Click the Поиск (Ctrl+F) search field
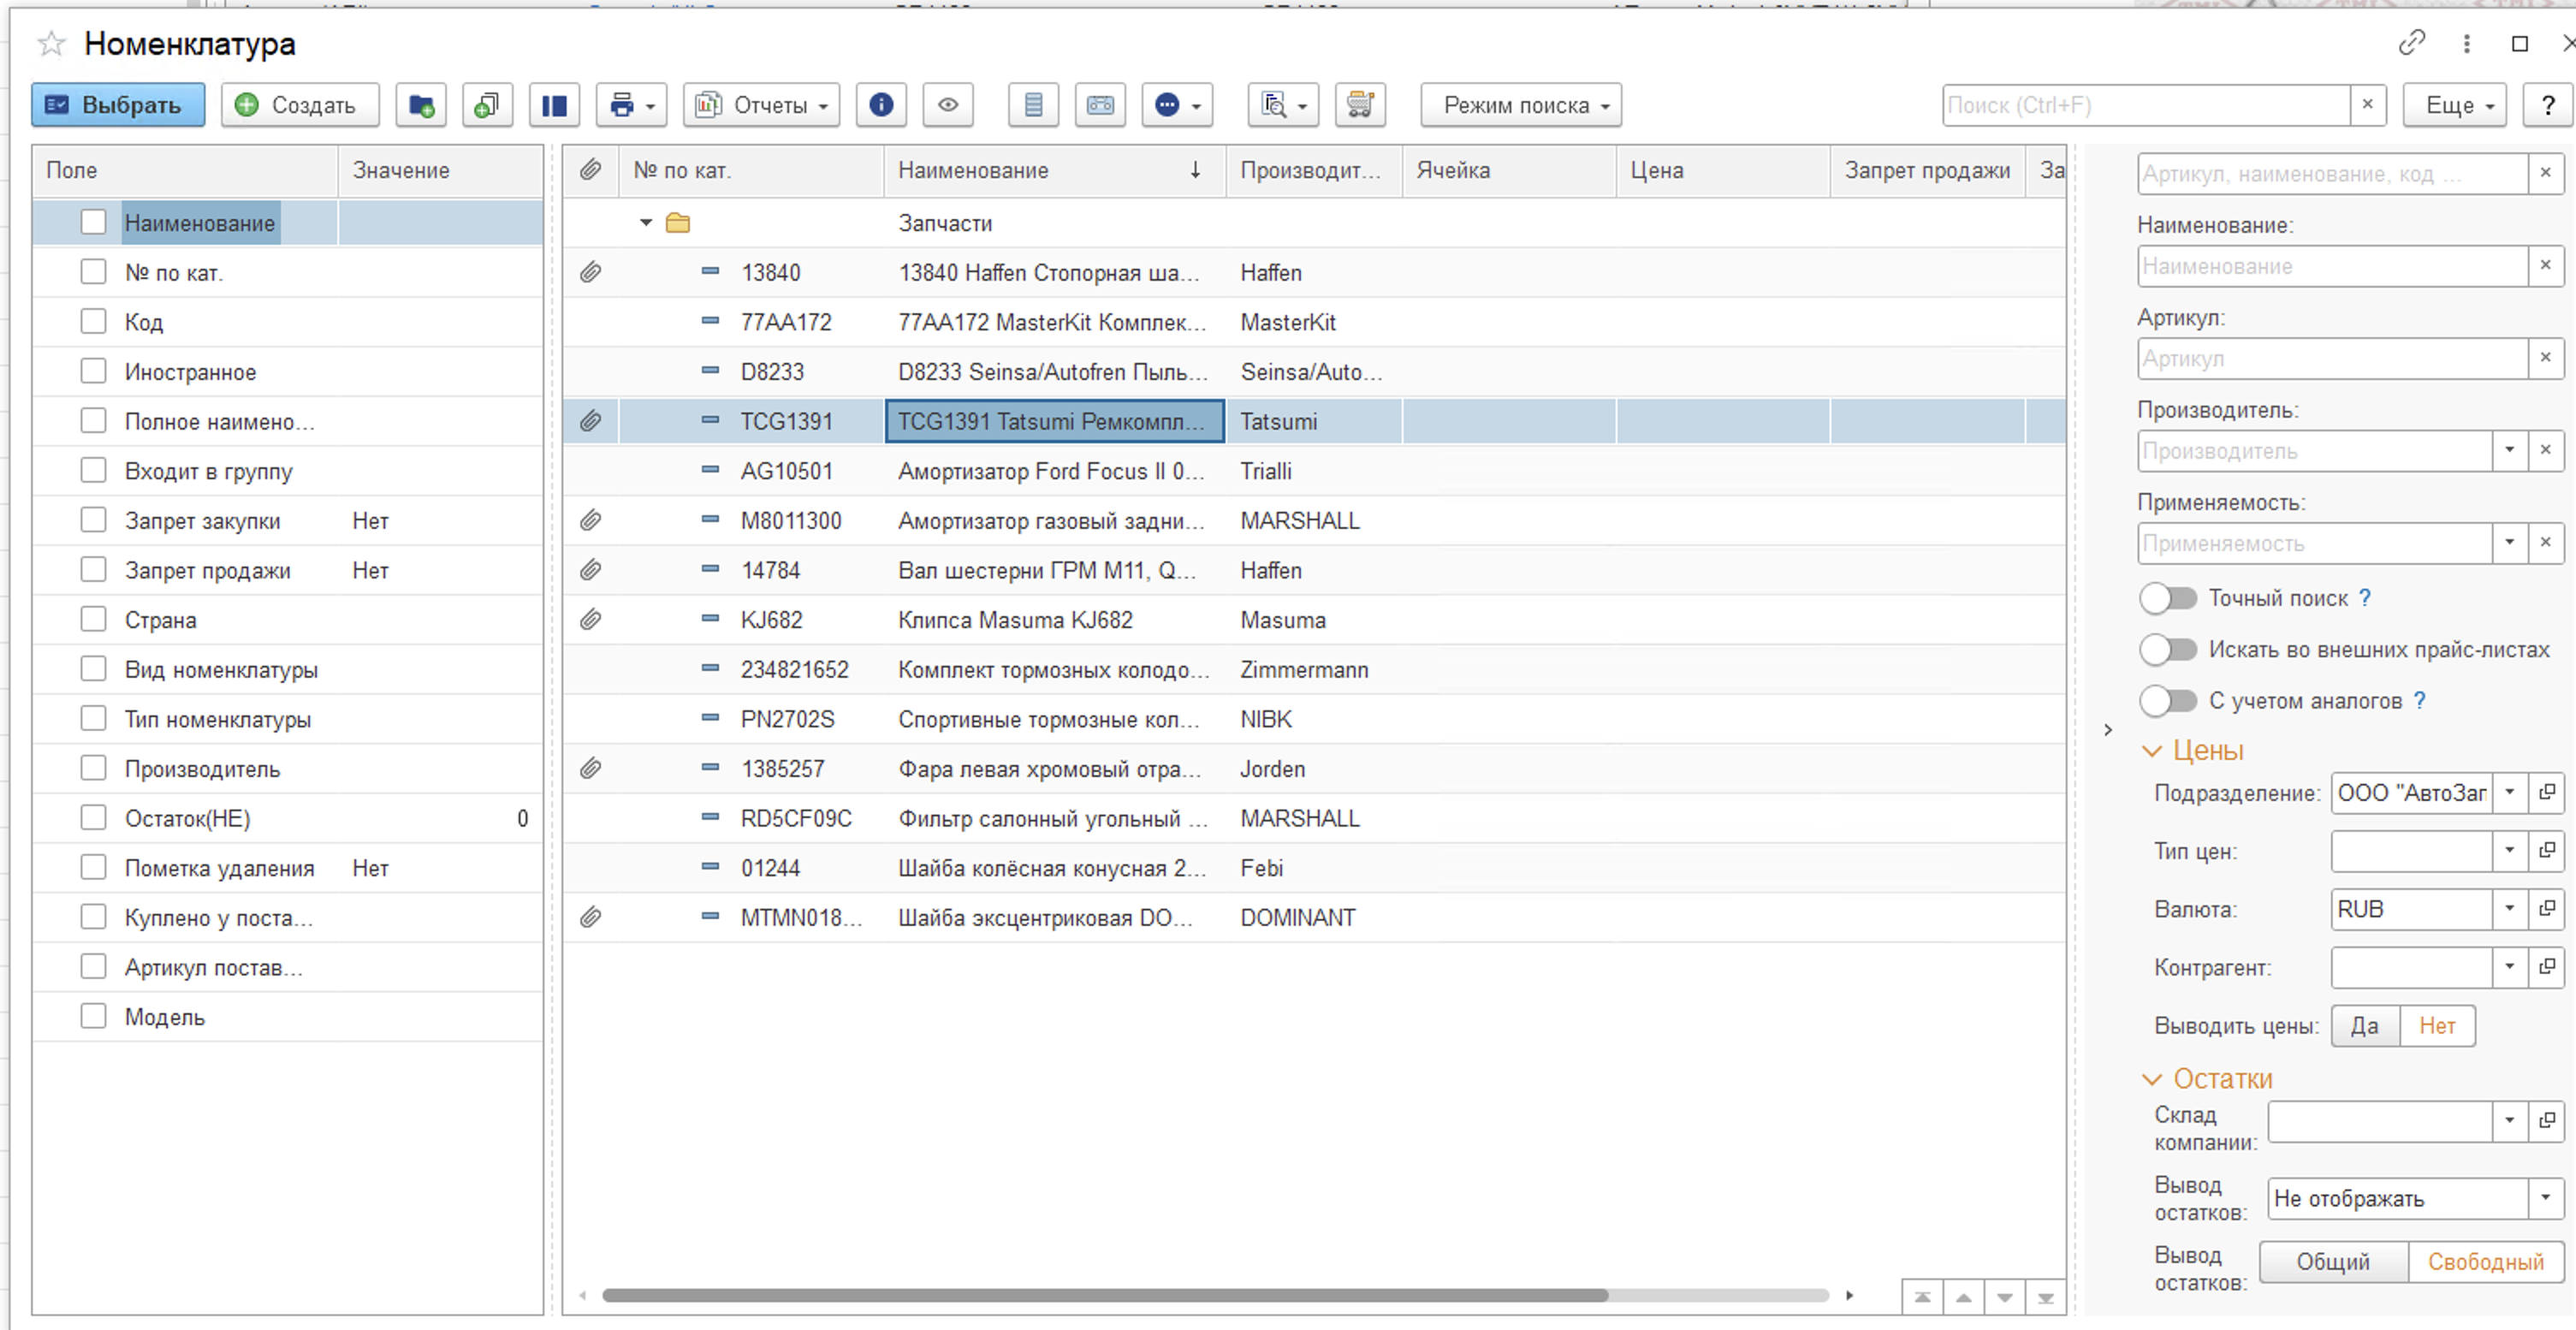This screenshot has width=2576, height=1330. point(2146,105)
